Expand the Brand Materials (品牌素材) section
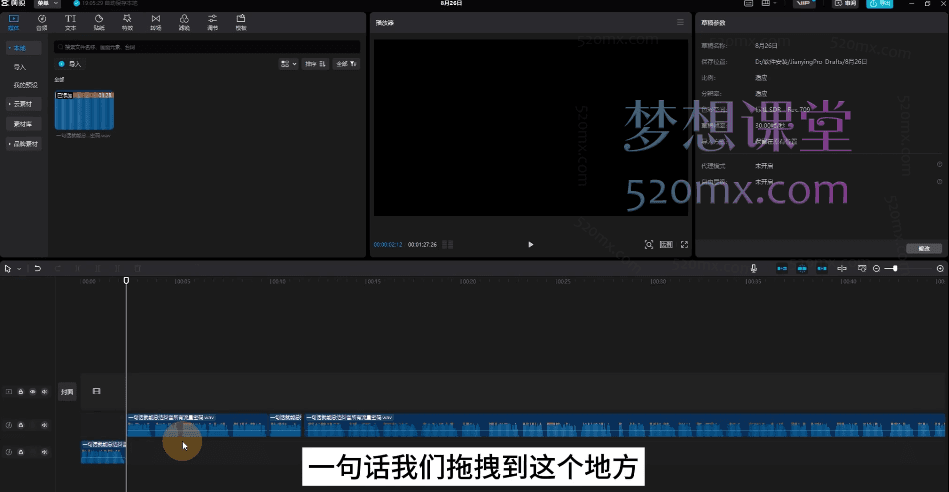Screen dimensions: 949x492 [23, 143]
